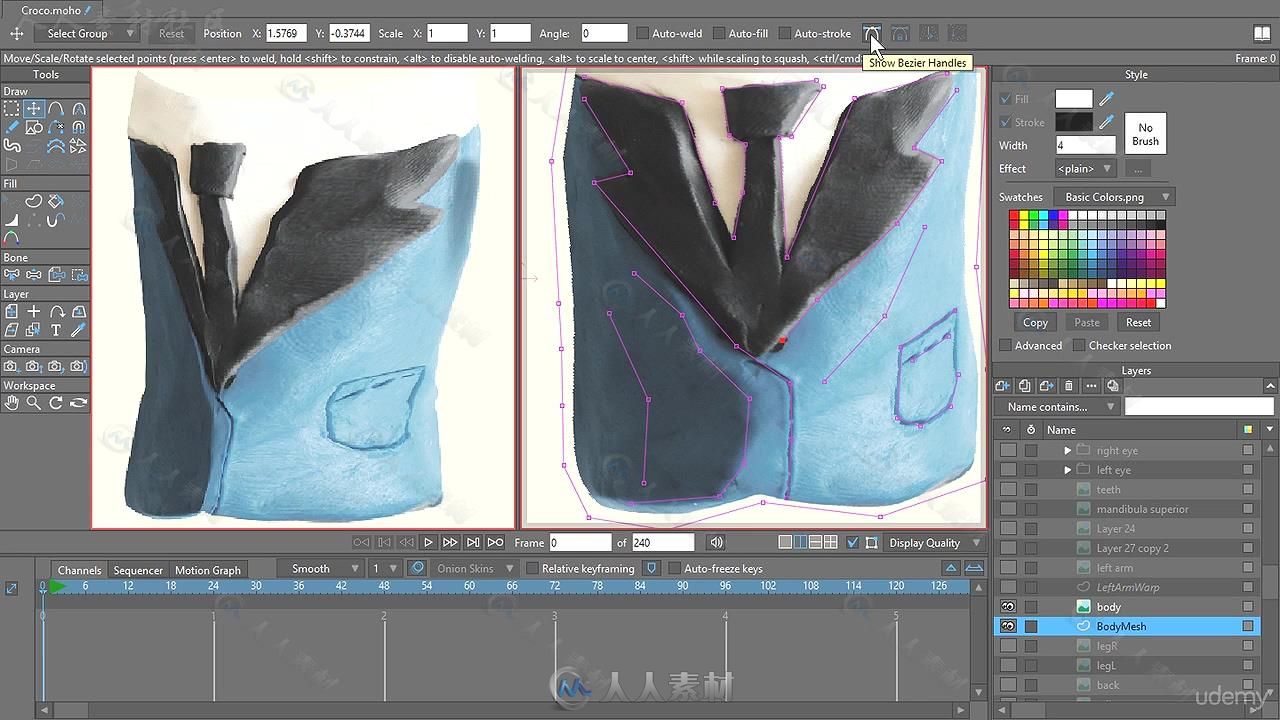
Task: Enable Auto-freeze keys checkbox
Action: click(x=674, y=569)
